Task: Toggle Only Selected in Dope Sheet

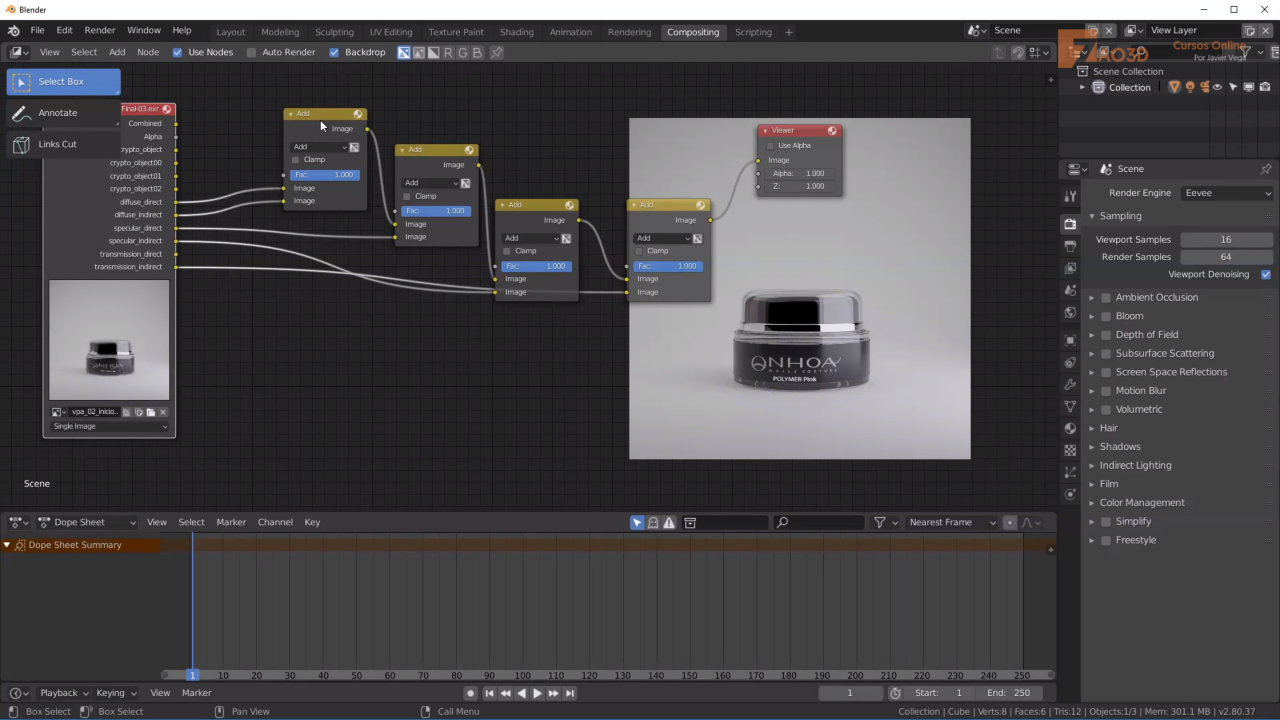Action: coord(637,522)
